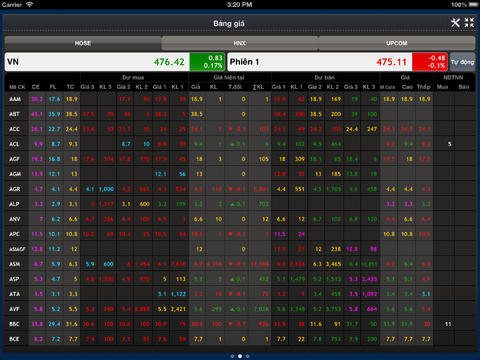This screenshot has width=480, height=360.
Task: Tap the T.đổi column header
Action: 235,87
